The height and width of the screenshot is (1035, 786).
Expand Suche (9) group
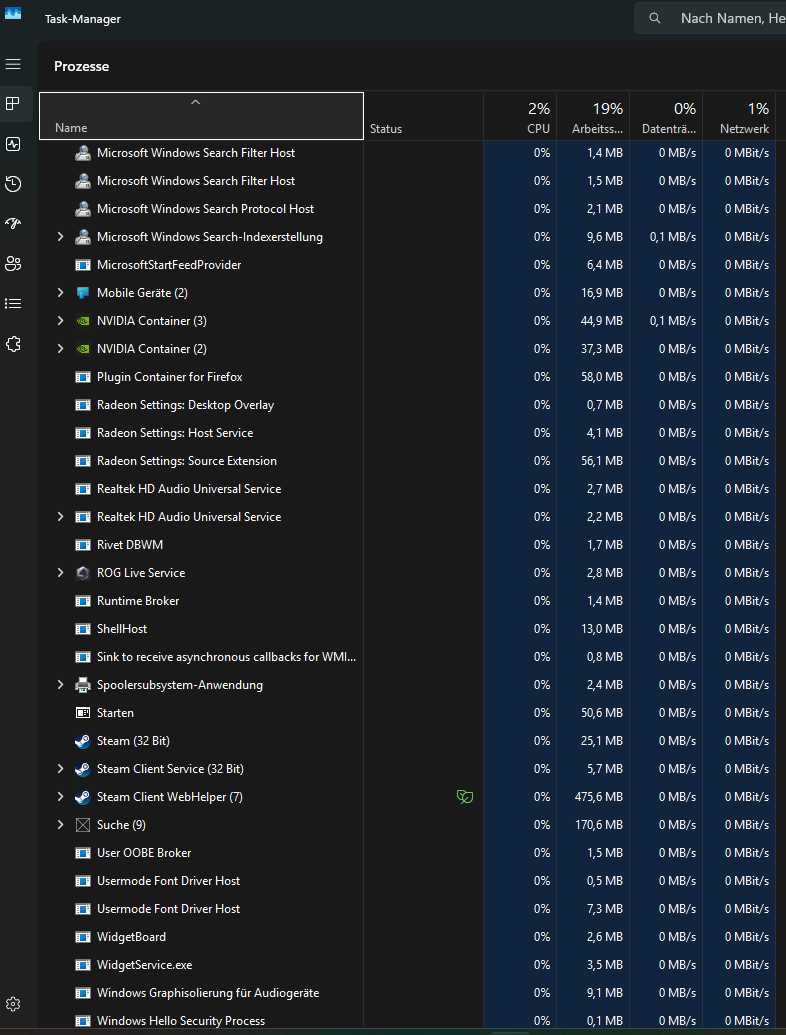click(x=60, y=824)
